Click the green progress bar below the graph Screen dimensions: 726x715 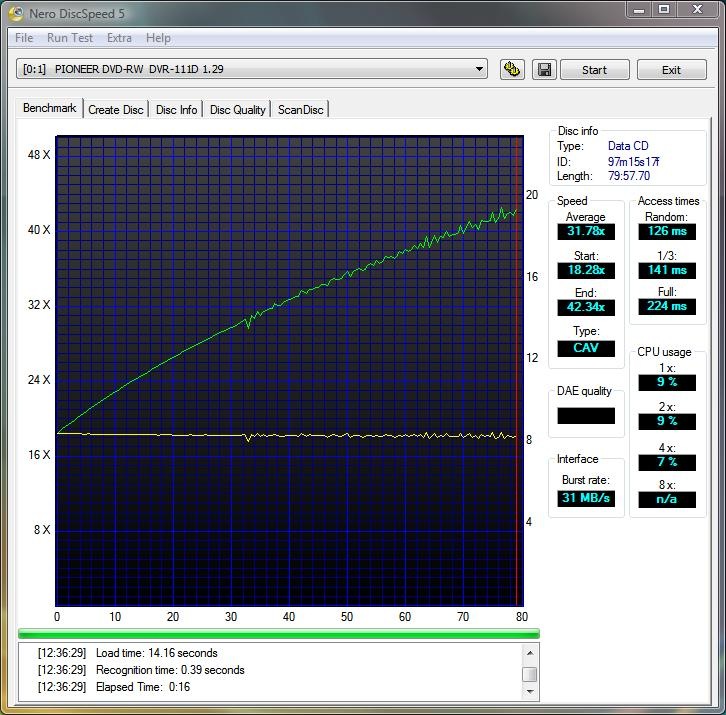pyautogui.click(x=279, y=633)
